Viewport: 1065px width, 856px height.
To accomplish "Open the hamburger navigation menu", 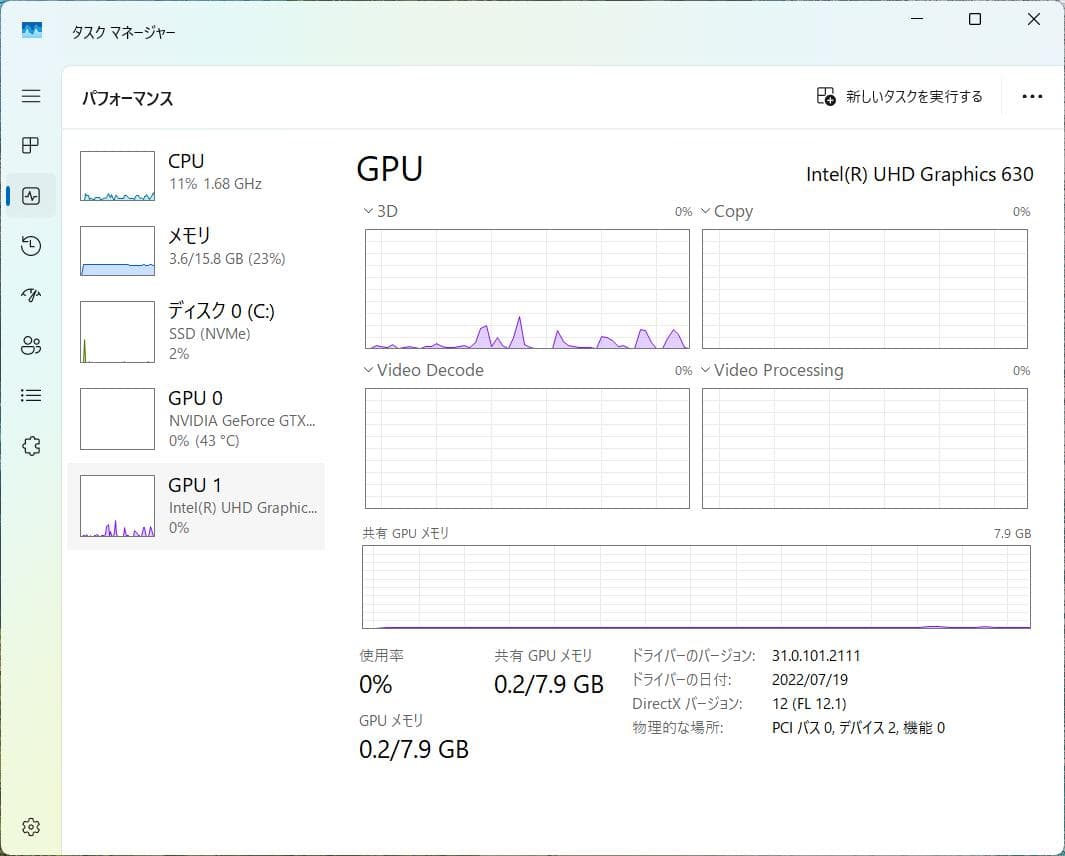I will (31, 96).
